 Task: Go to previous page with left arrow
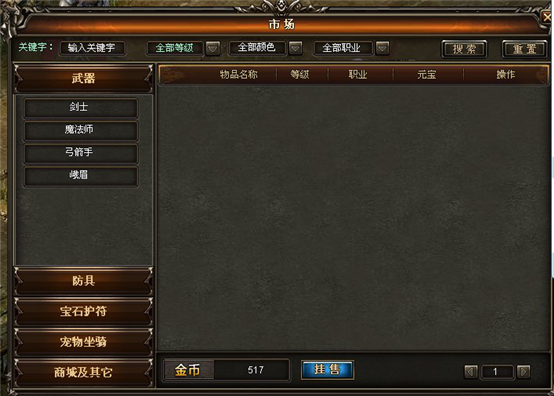471,372
